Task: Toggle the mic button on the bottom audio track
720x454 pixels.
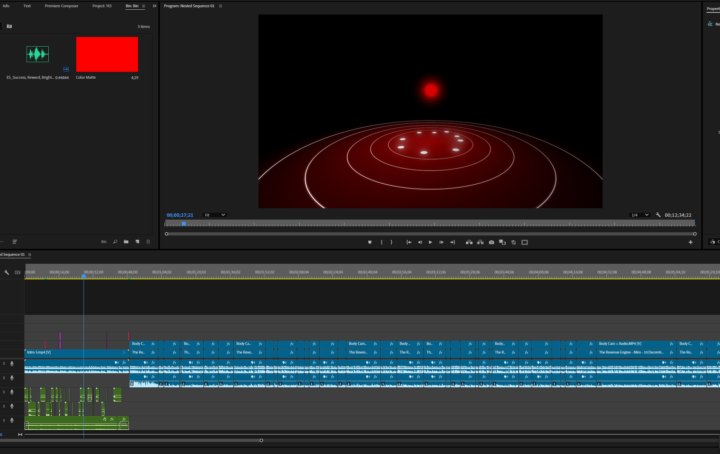Action: point(12,420)
